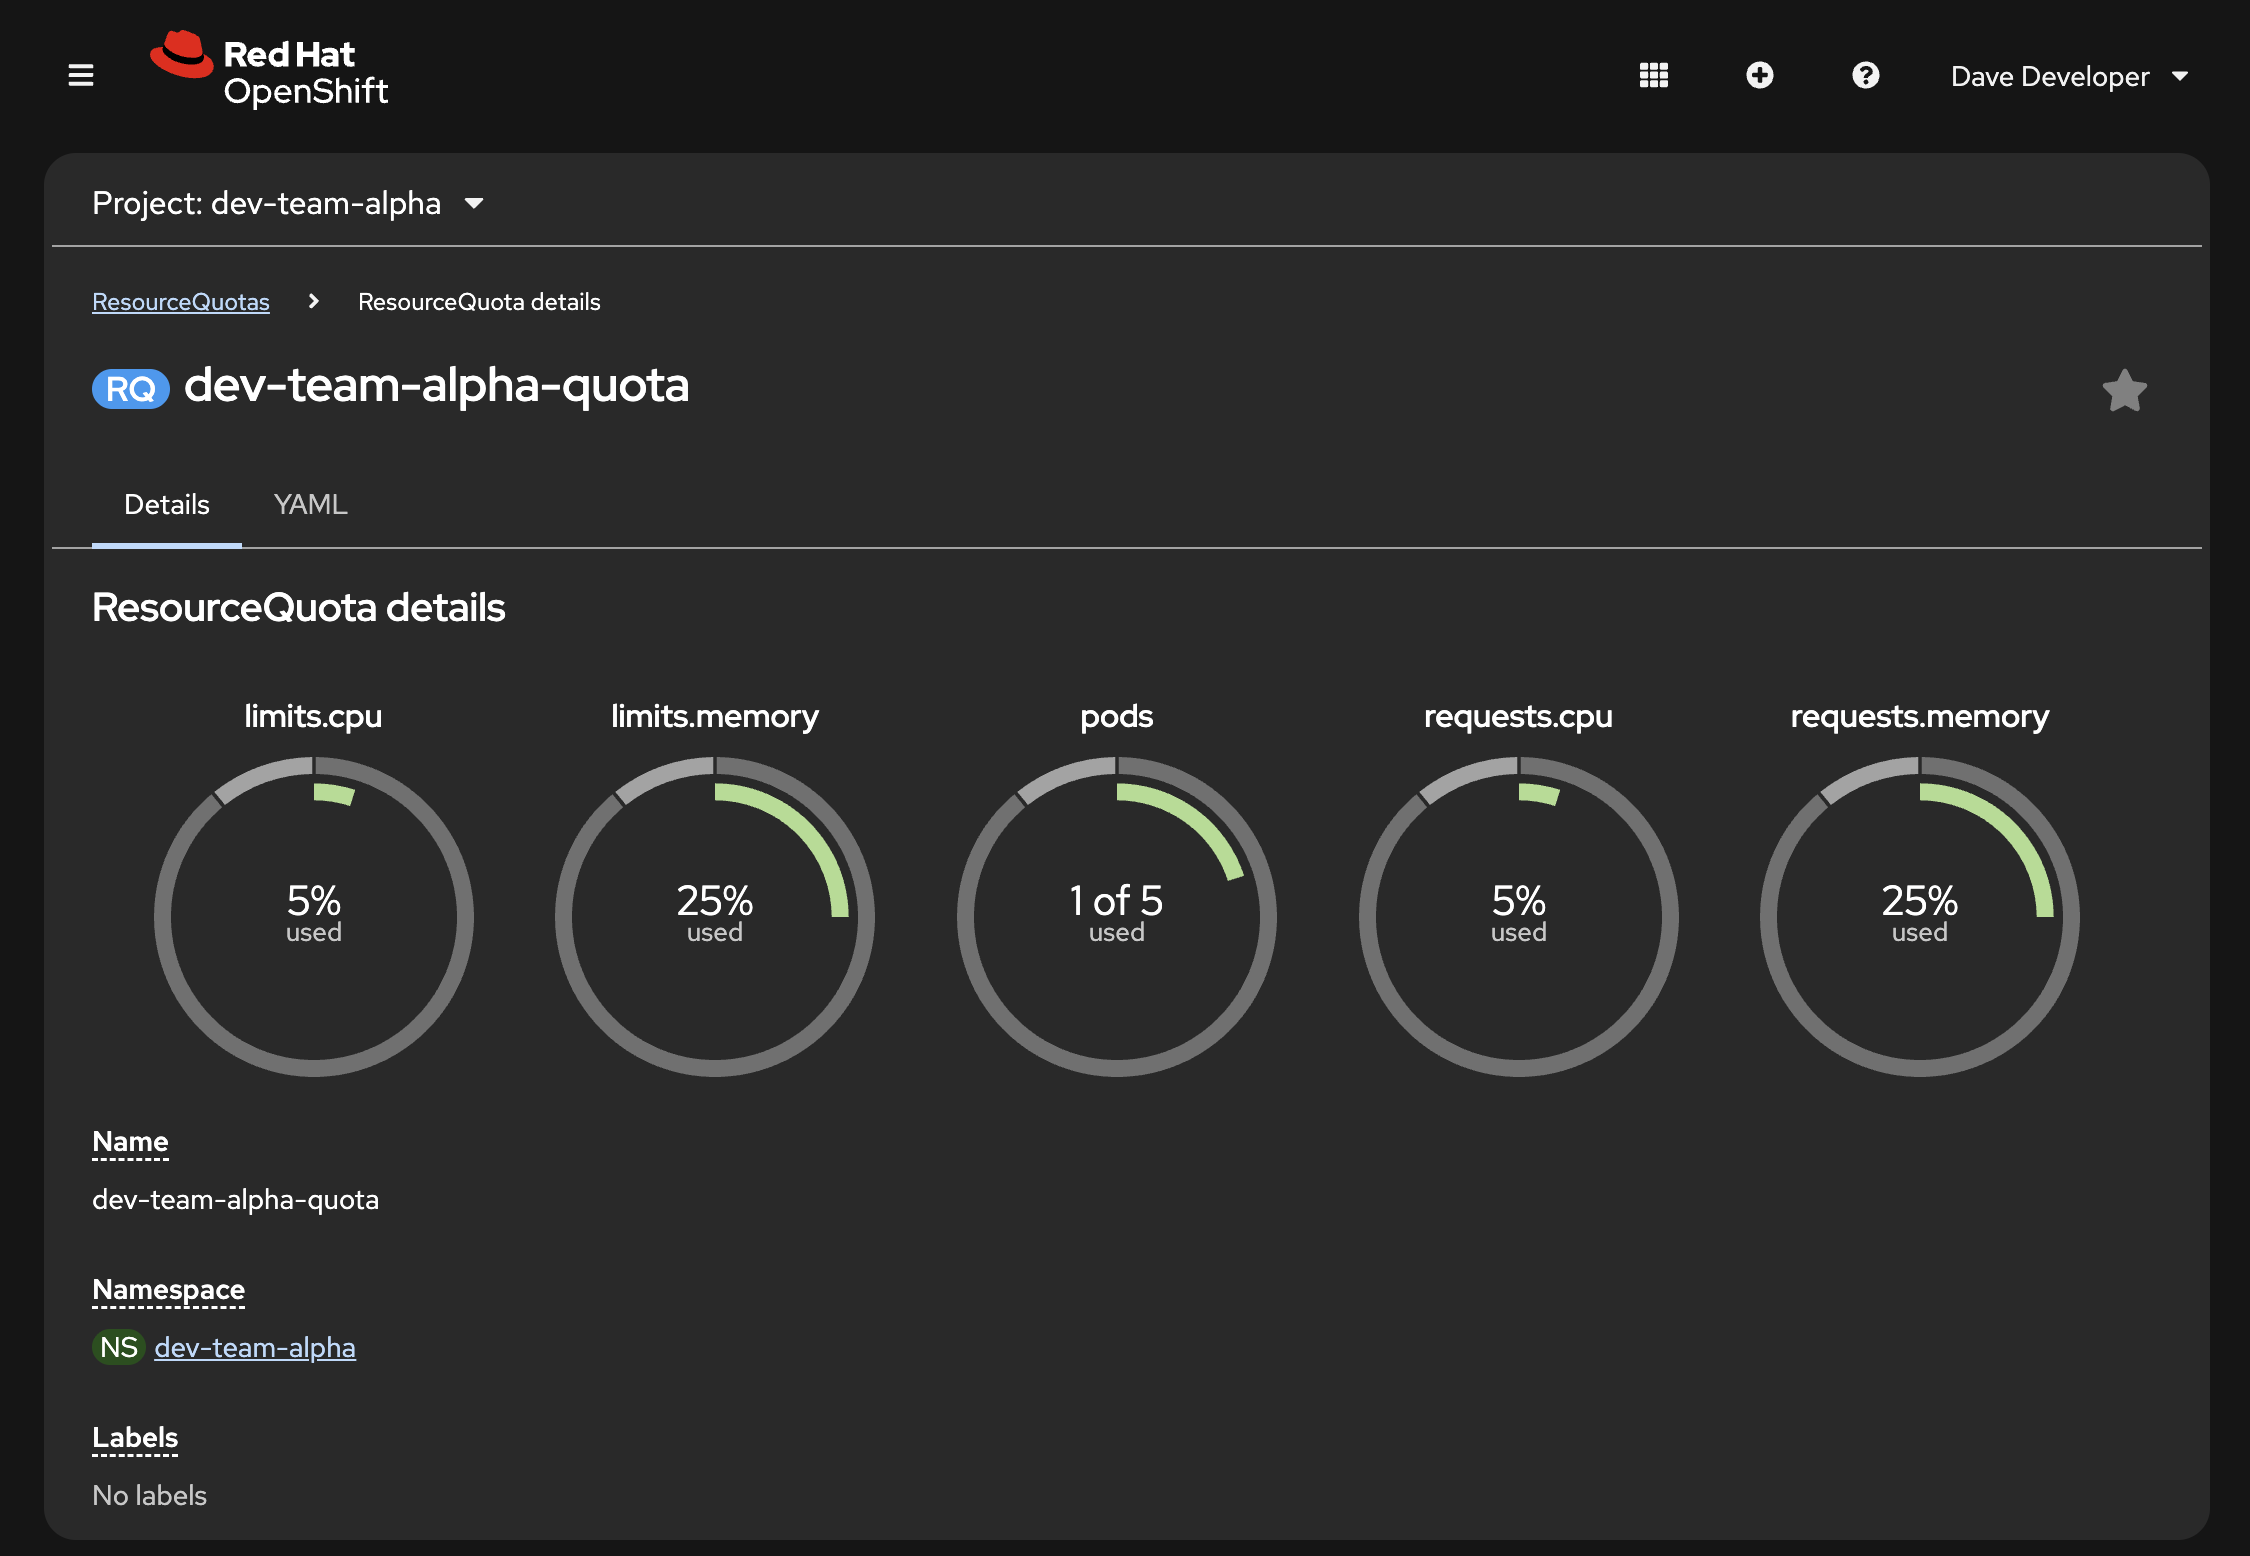The image size is (2250, 1556).
Task: Click the limits.cpu chart title
Action: [313, 717]
